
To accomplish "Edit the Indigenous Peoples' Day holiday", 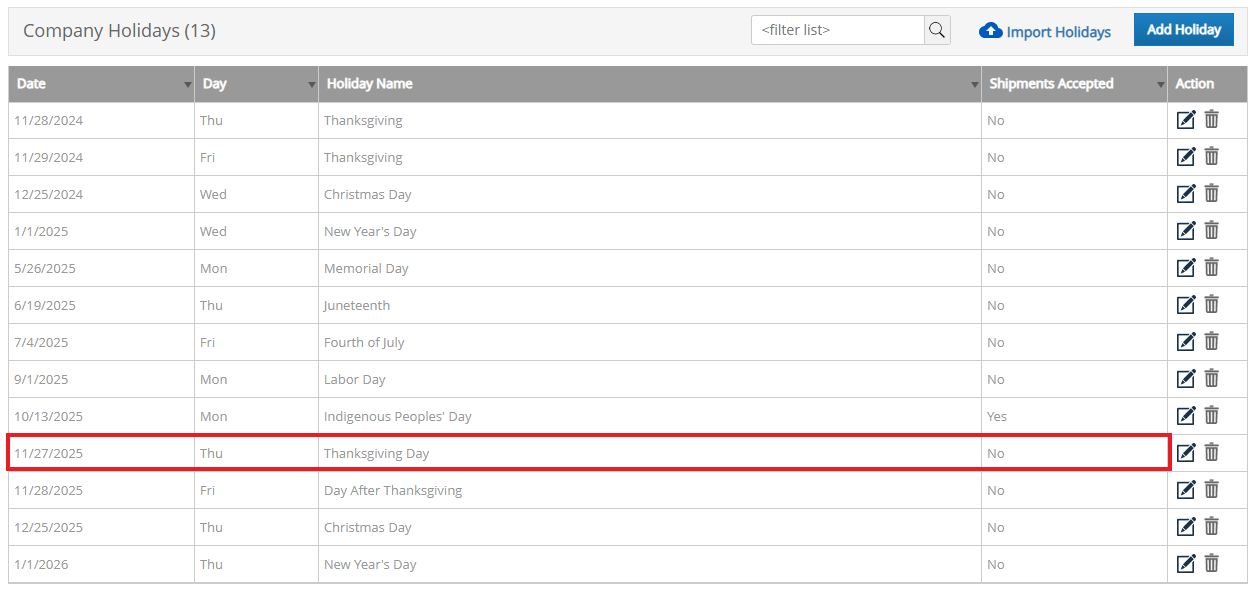I will coord(1186,416).
